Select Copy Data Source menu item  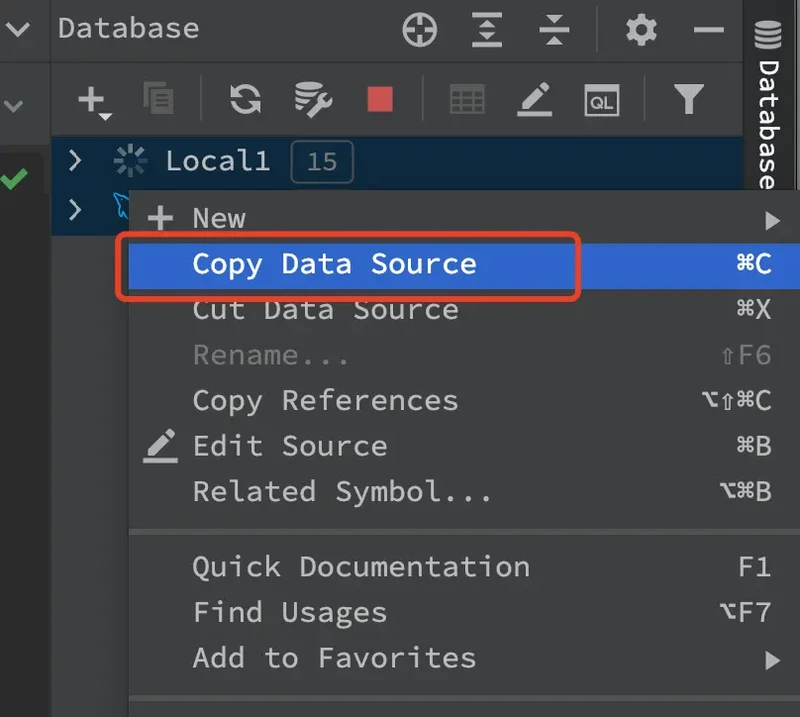click(334, 264)
